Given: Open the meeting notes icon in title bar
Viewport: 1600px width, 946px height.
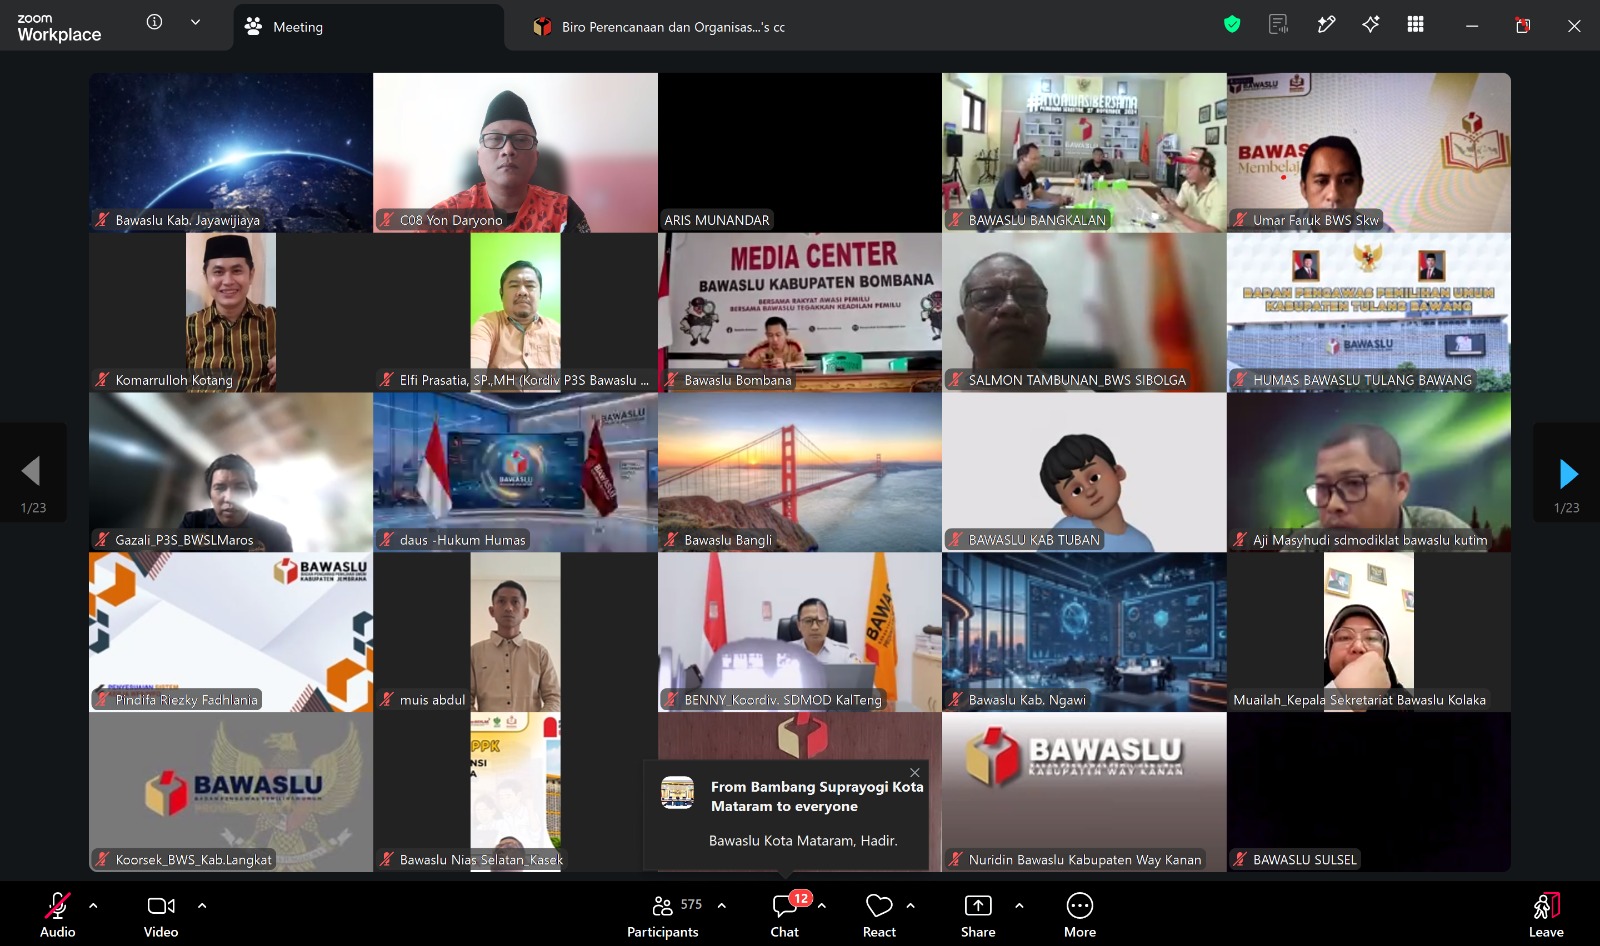Looking at the screenshot, I should click(1278, 25).
